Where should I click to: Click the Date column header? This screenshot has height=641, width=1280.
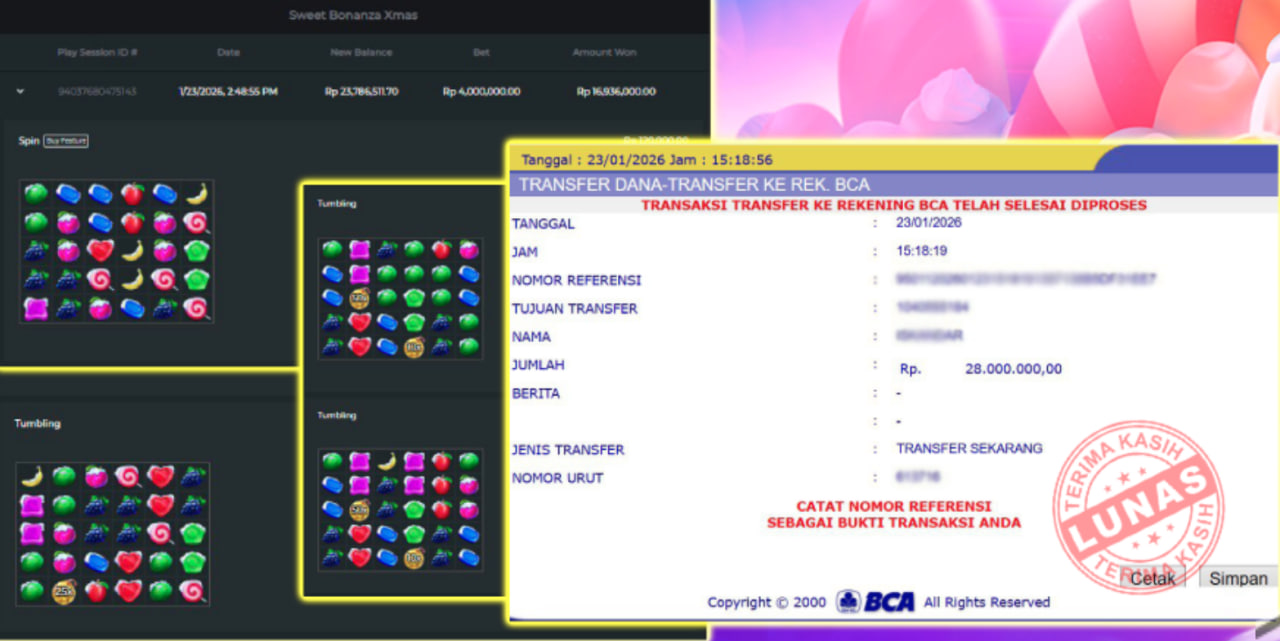228,52
